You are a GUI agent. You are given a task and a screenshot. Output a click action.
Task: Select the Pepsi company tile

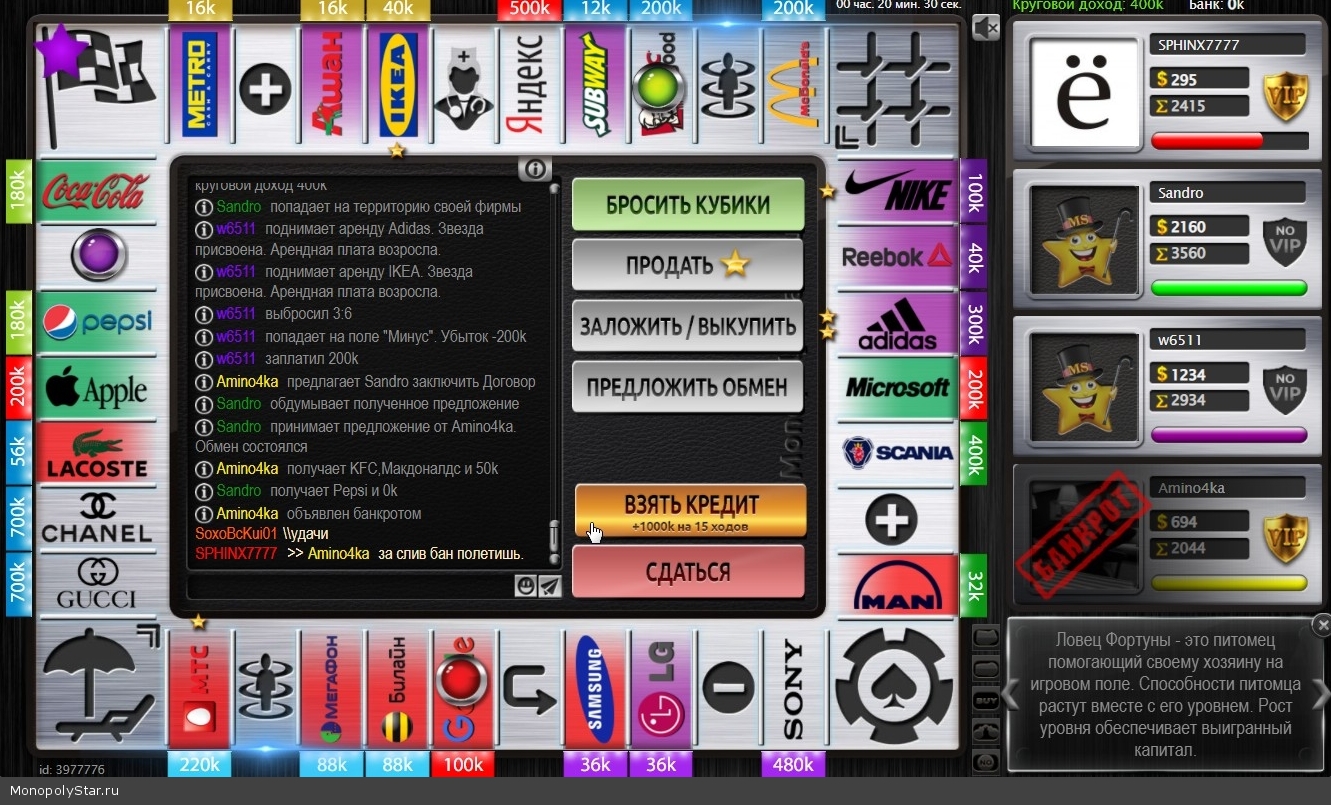pos(97,322)
